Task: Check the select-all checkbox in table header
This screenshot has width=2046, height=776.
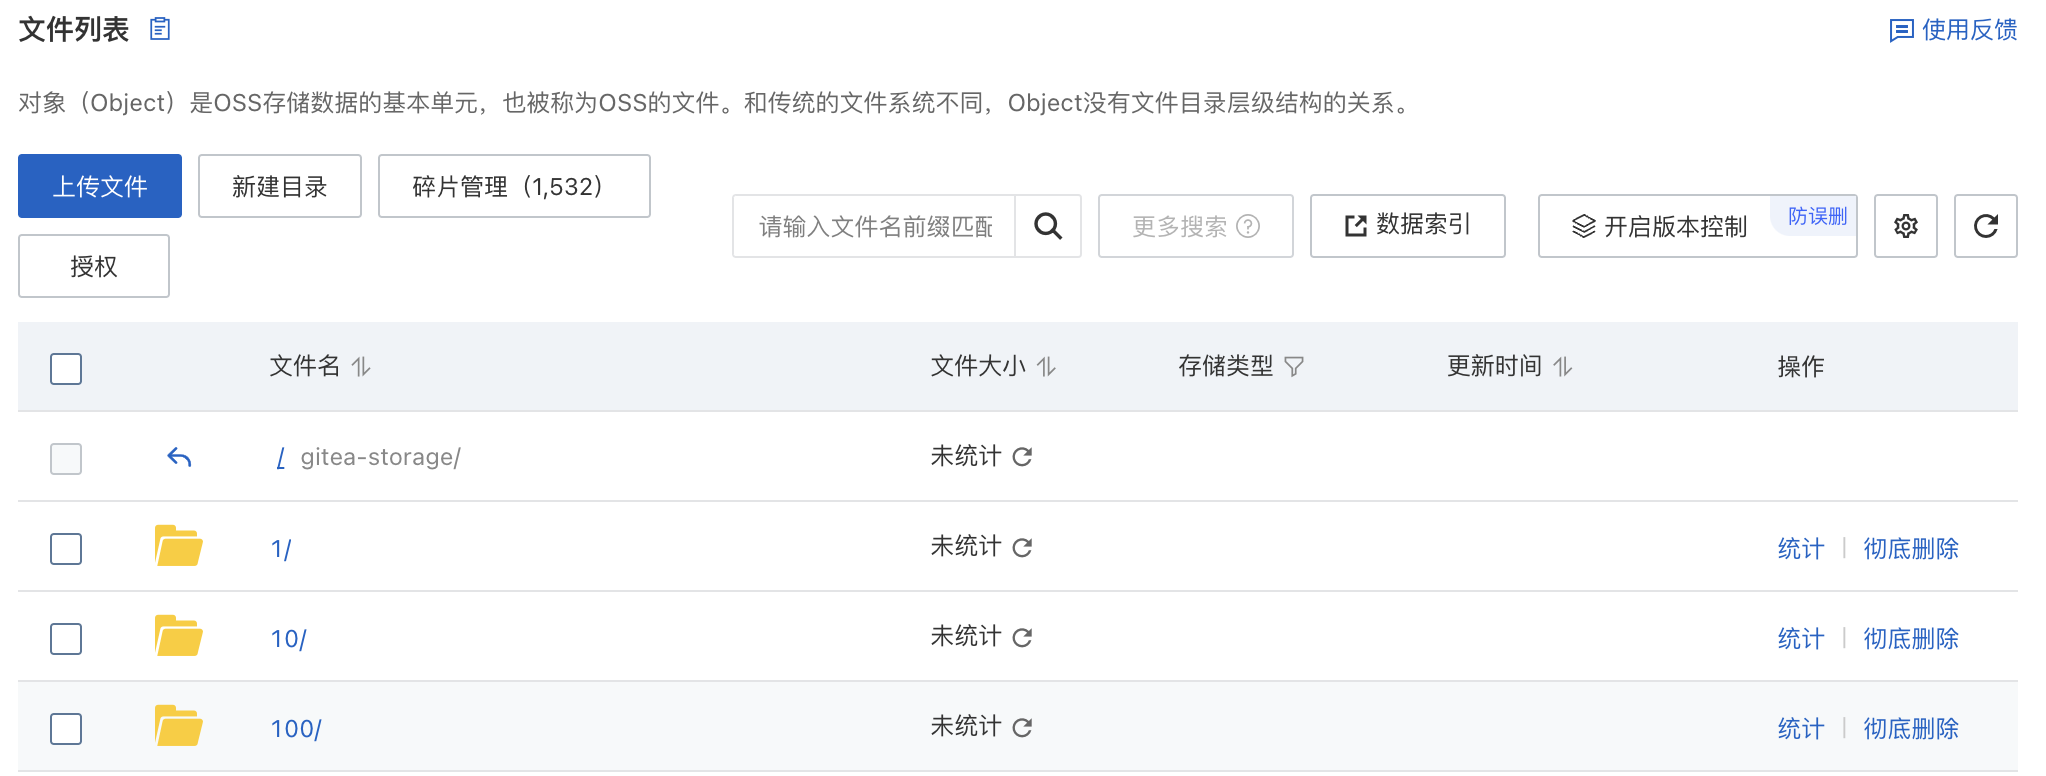Action: [x=65, y=368]
